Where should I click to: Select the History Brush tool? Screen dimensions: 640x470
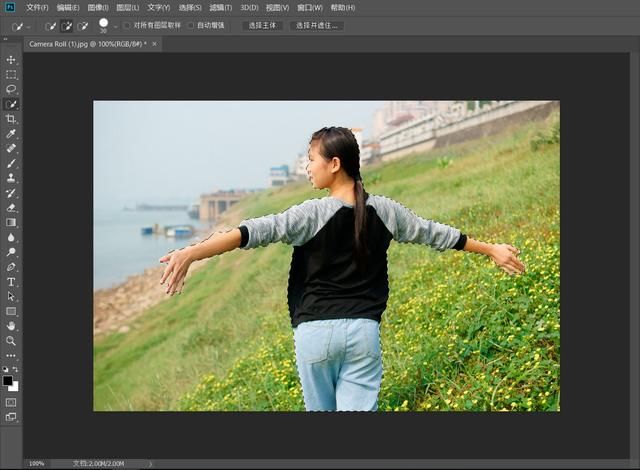tap(11, 193)
